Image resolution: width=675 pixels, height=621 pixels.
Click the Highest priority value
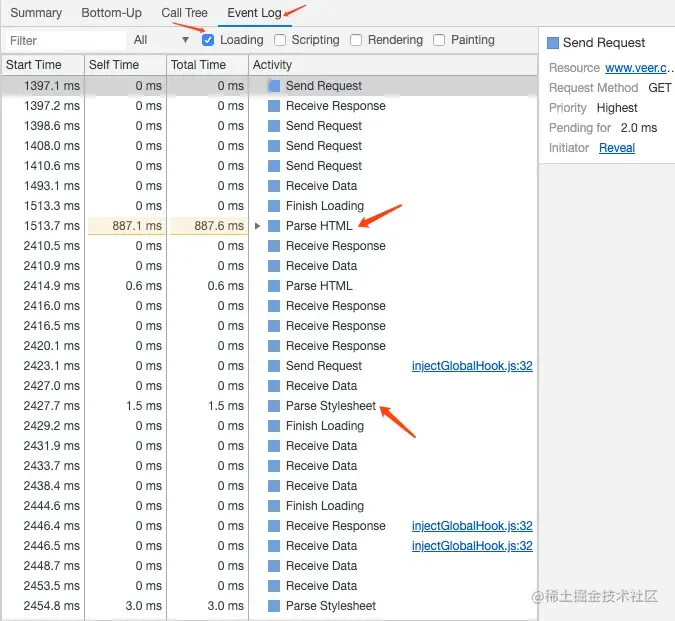coord(617,108)
